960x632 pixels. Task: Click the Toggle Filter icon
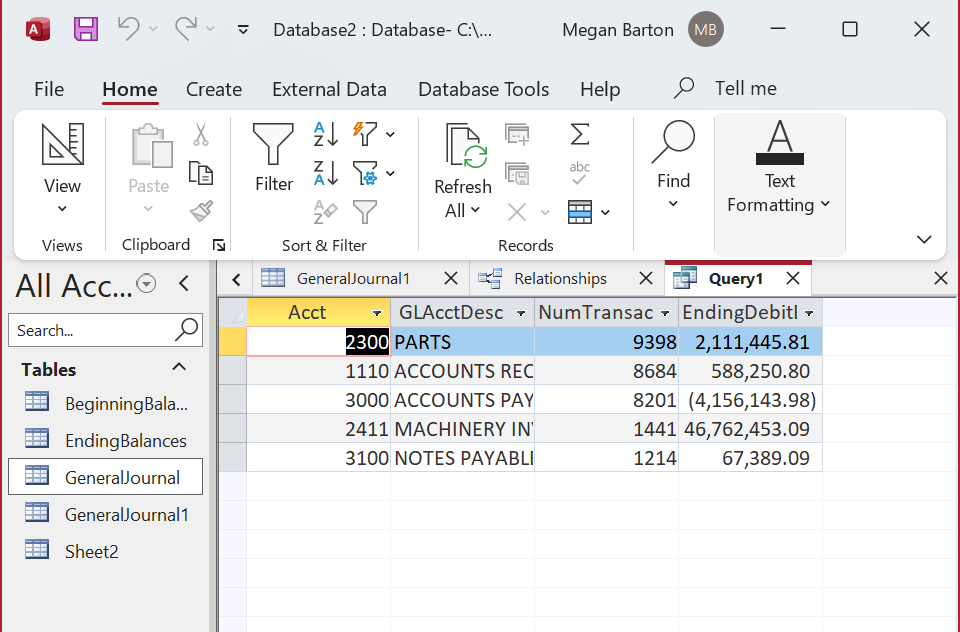tap(365, 211)
